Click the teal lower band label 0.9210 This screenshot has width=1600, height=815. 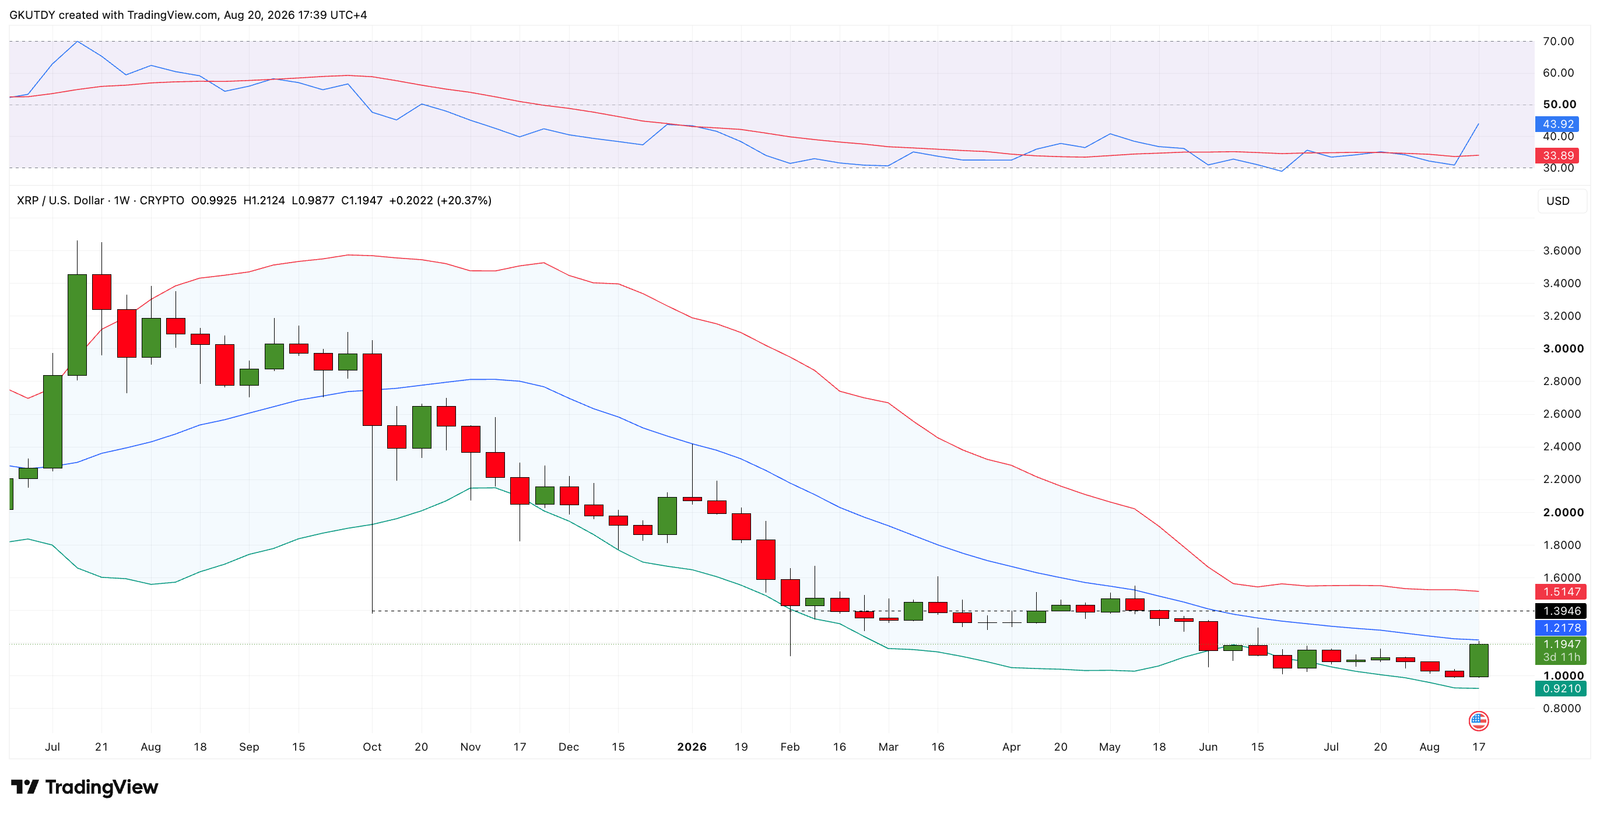click(1562, 689)
